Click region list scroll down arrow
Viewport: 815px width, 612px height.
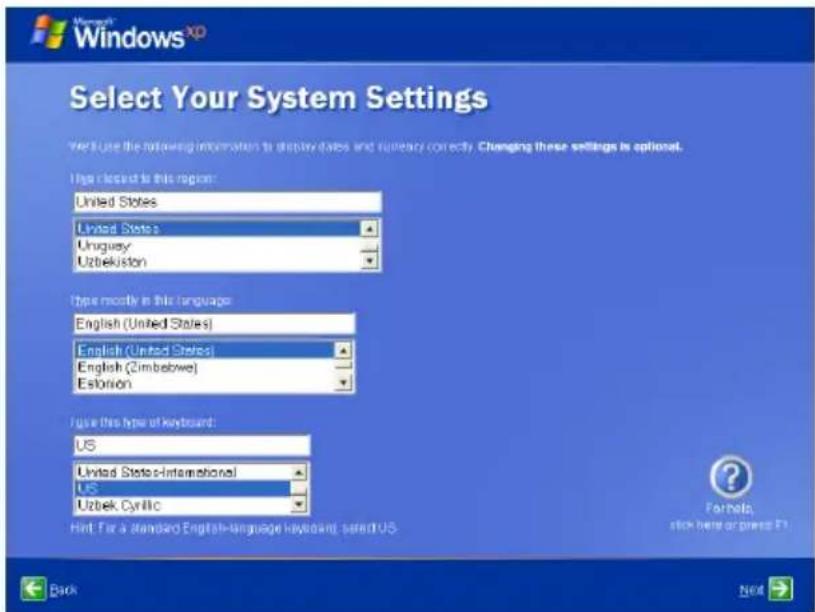[369, 261]
